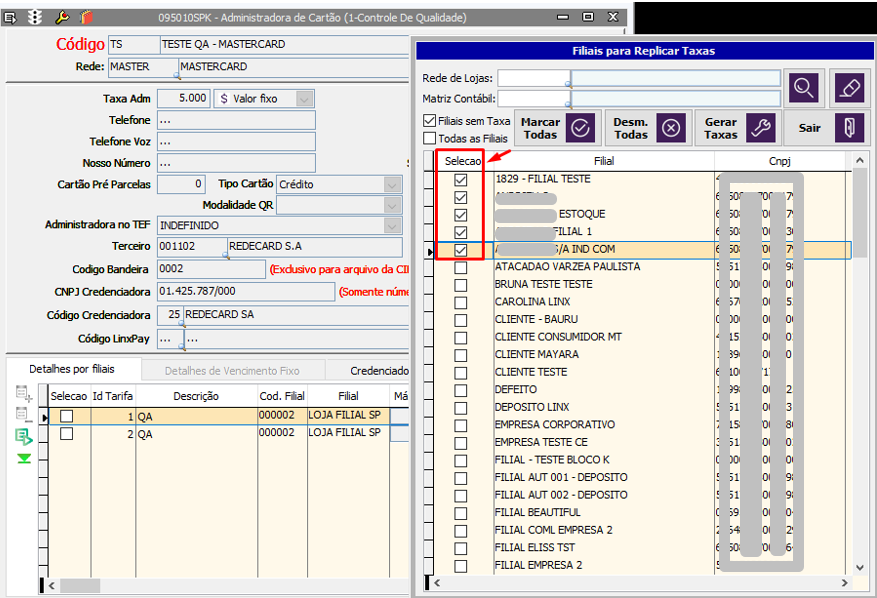877x598 pixels.
Task: Click the eraser clear button in Filiais dialog
Action: [x=850, y=88]
